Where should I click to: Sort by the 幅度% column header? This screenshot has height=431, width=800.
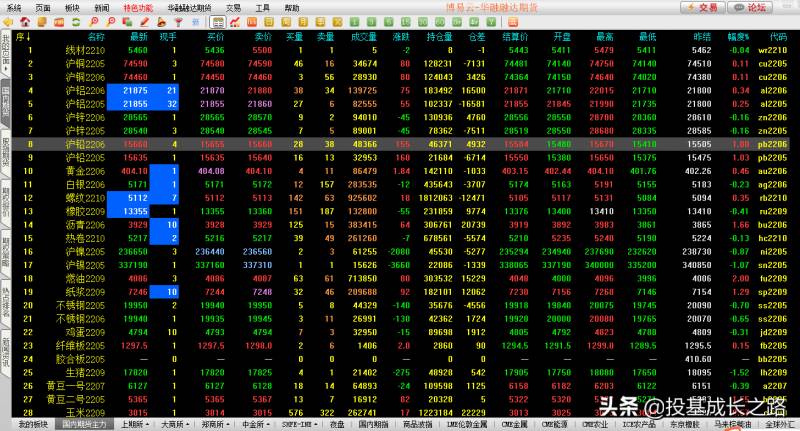tap(738, 37)
